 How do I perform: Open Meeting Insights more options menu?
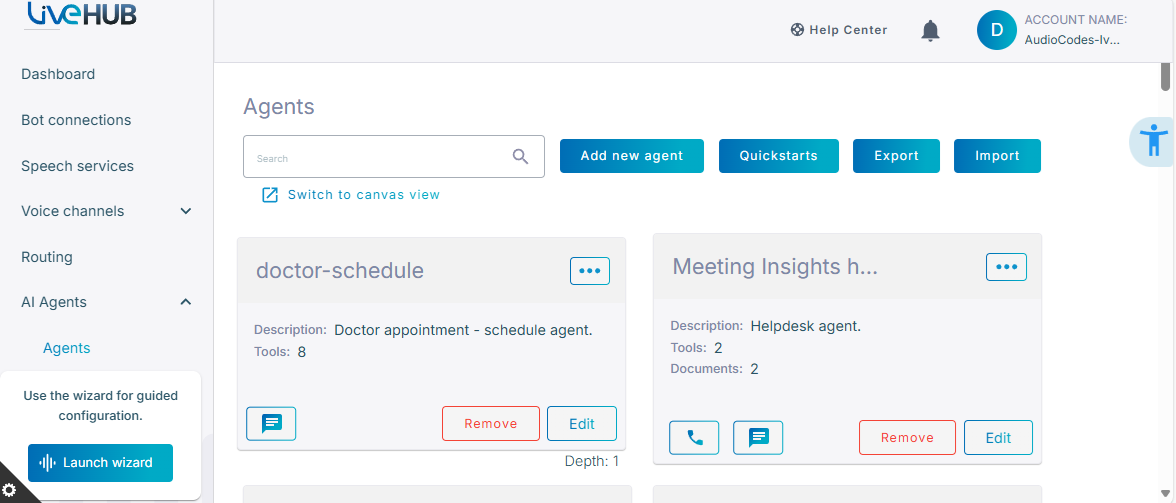[1006, 267]
